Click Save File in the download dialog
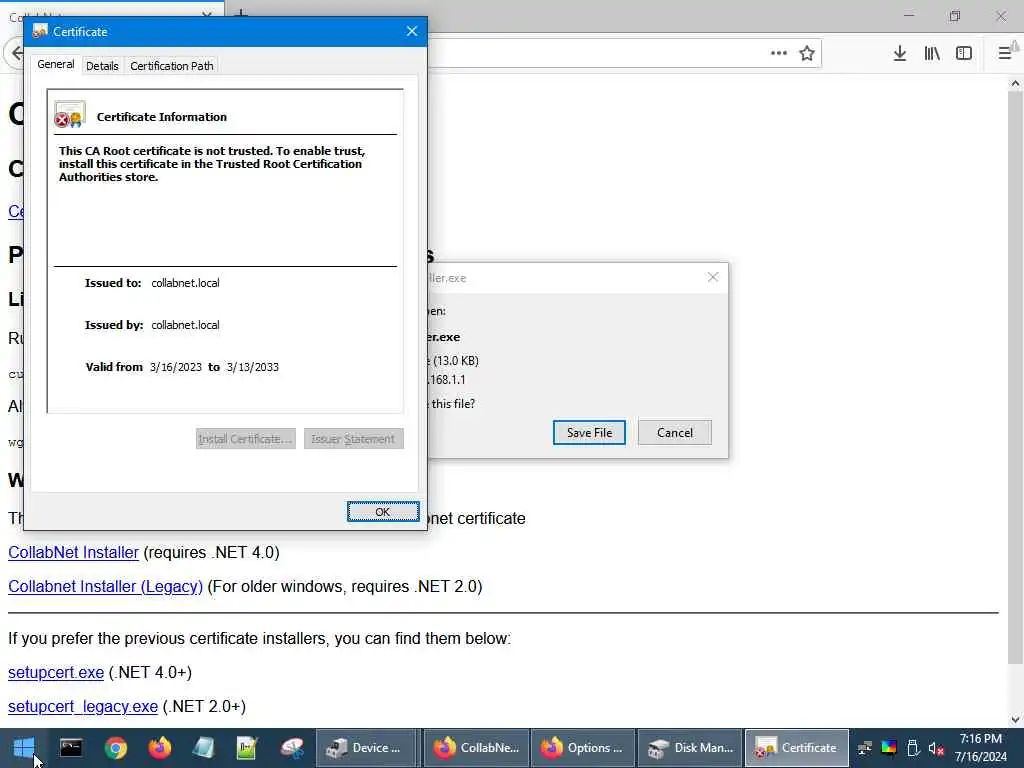This screenshot has width=1024, height=768. pyautogui.click(x=589, y=432)
